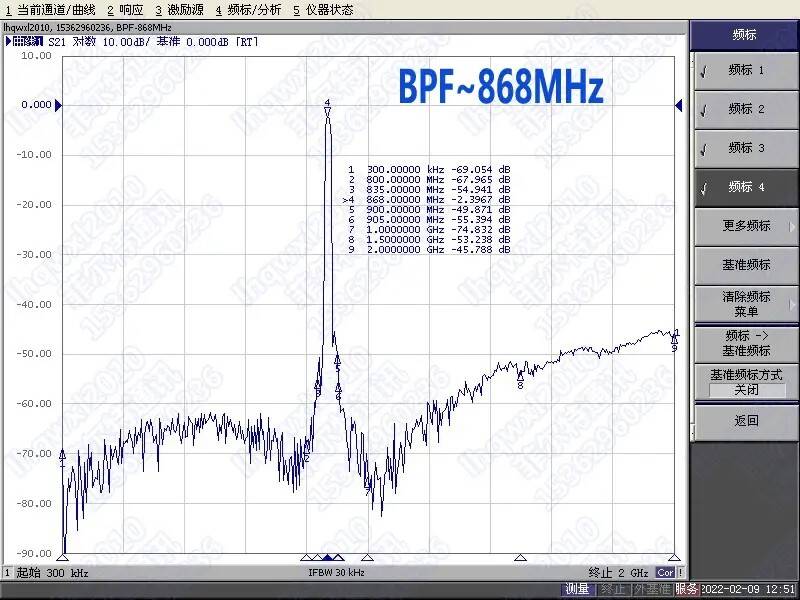Expand the 频标 -> 基准频标 option
Viewport: 800px width, 600px height.
point(746,341)
